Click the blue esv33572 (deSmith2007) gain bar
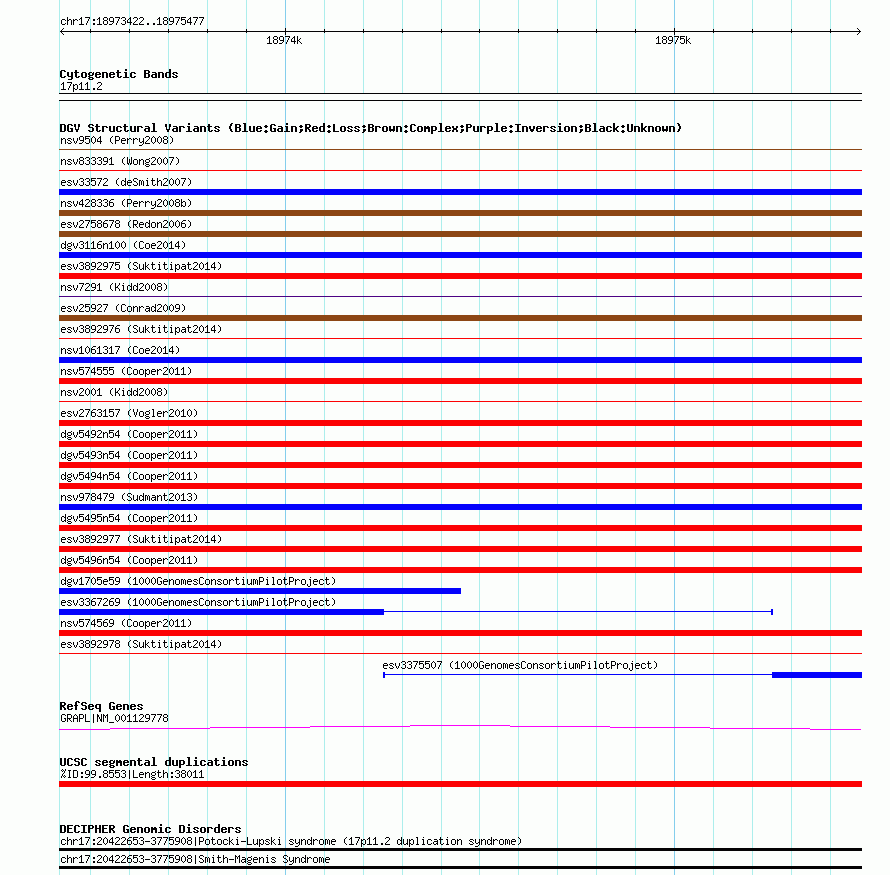890x875 pixels. click(x=460, y=192)
